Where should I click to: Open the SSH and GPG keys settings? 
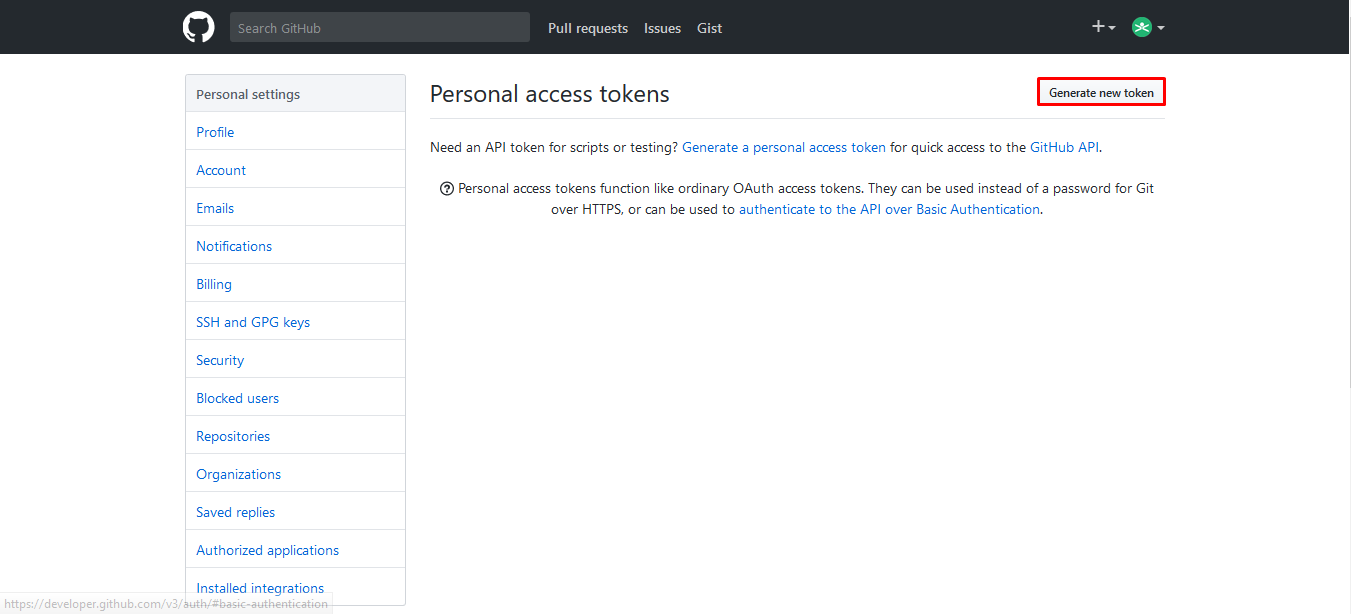tap(253, 321)
